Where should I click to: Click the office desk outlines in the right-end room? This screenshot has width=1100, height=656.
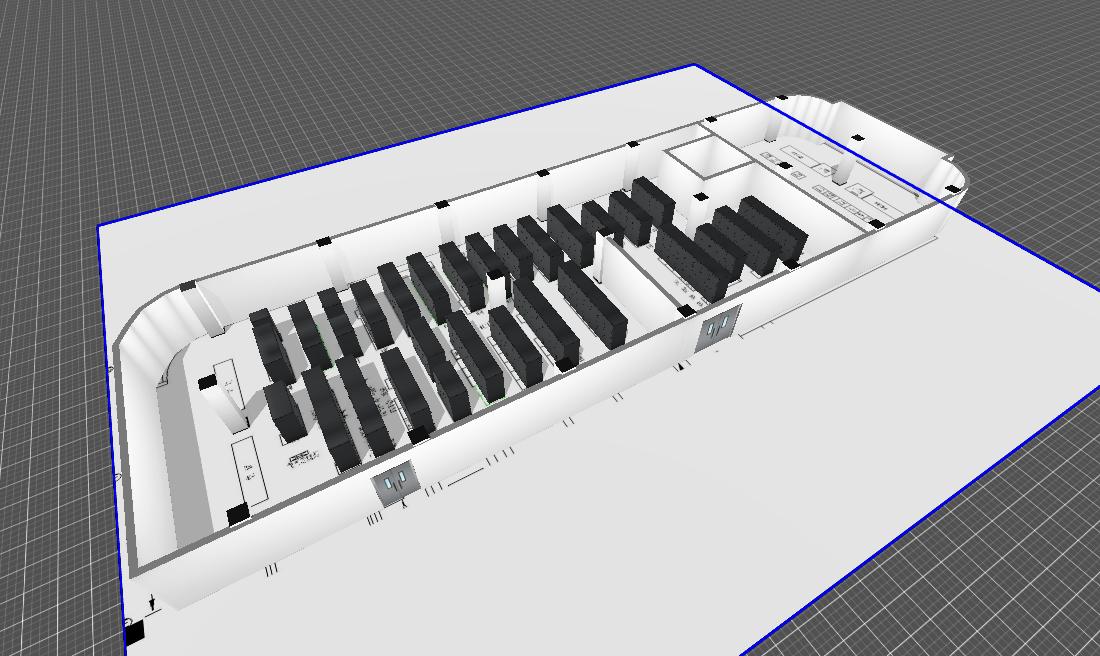click(822, 178)
